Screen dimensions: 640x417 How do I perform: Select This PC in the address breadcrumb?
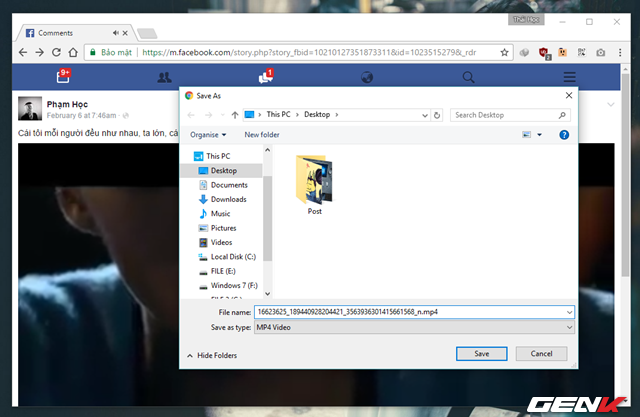(x=278, y=115)
